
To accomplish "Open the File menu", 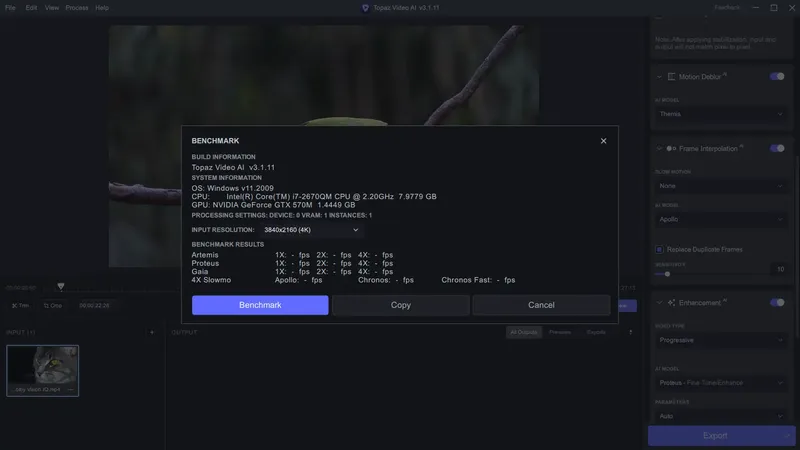I will click(x=10, y=8).
